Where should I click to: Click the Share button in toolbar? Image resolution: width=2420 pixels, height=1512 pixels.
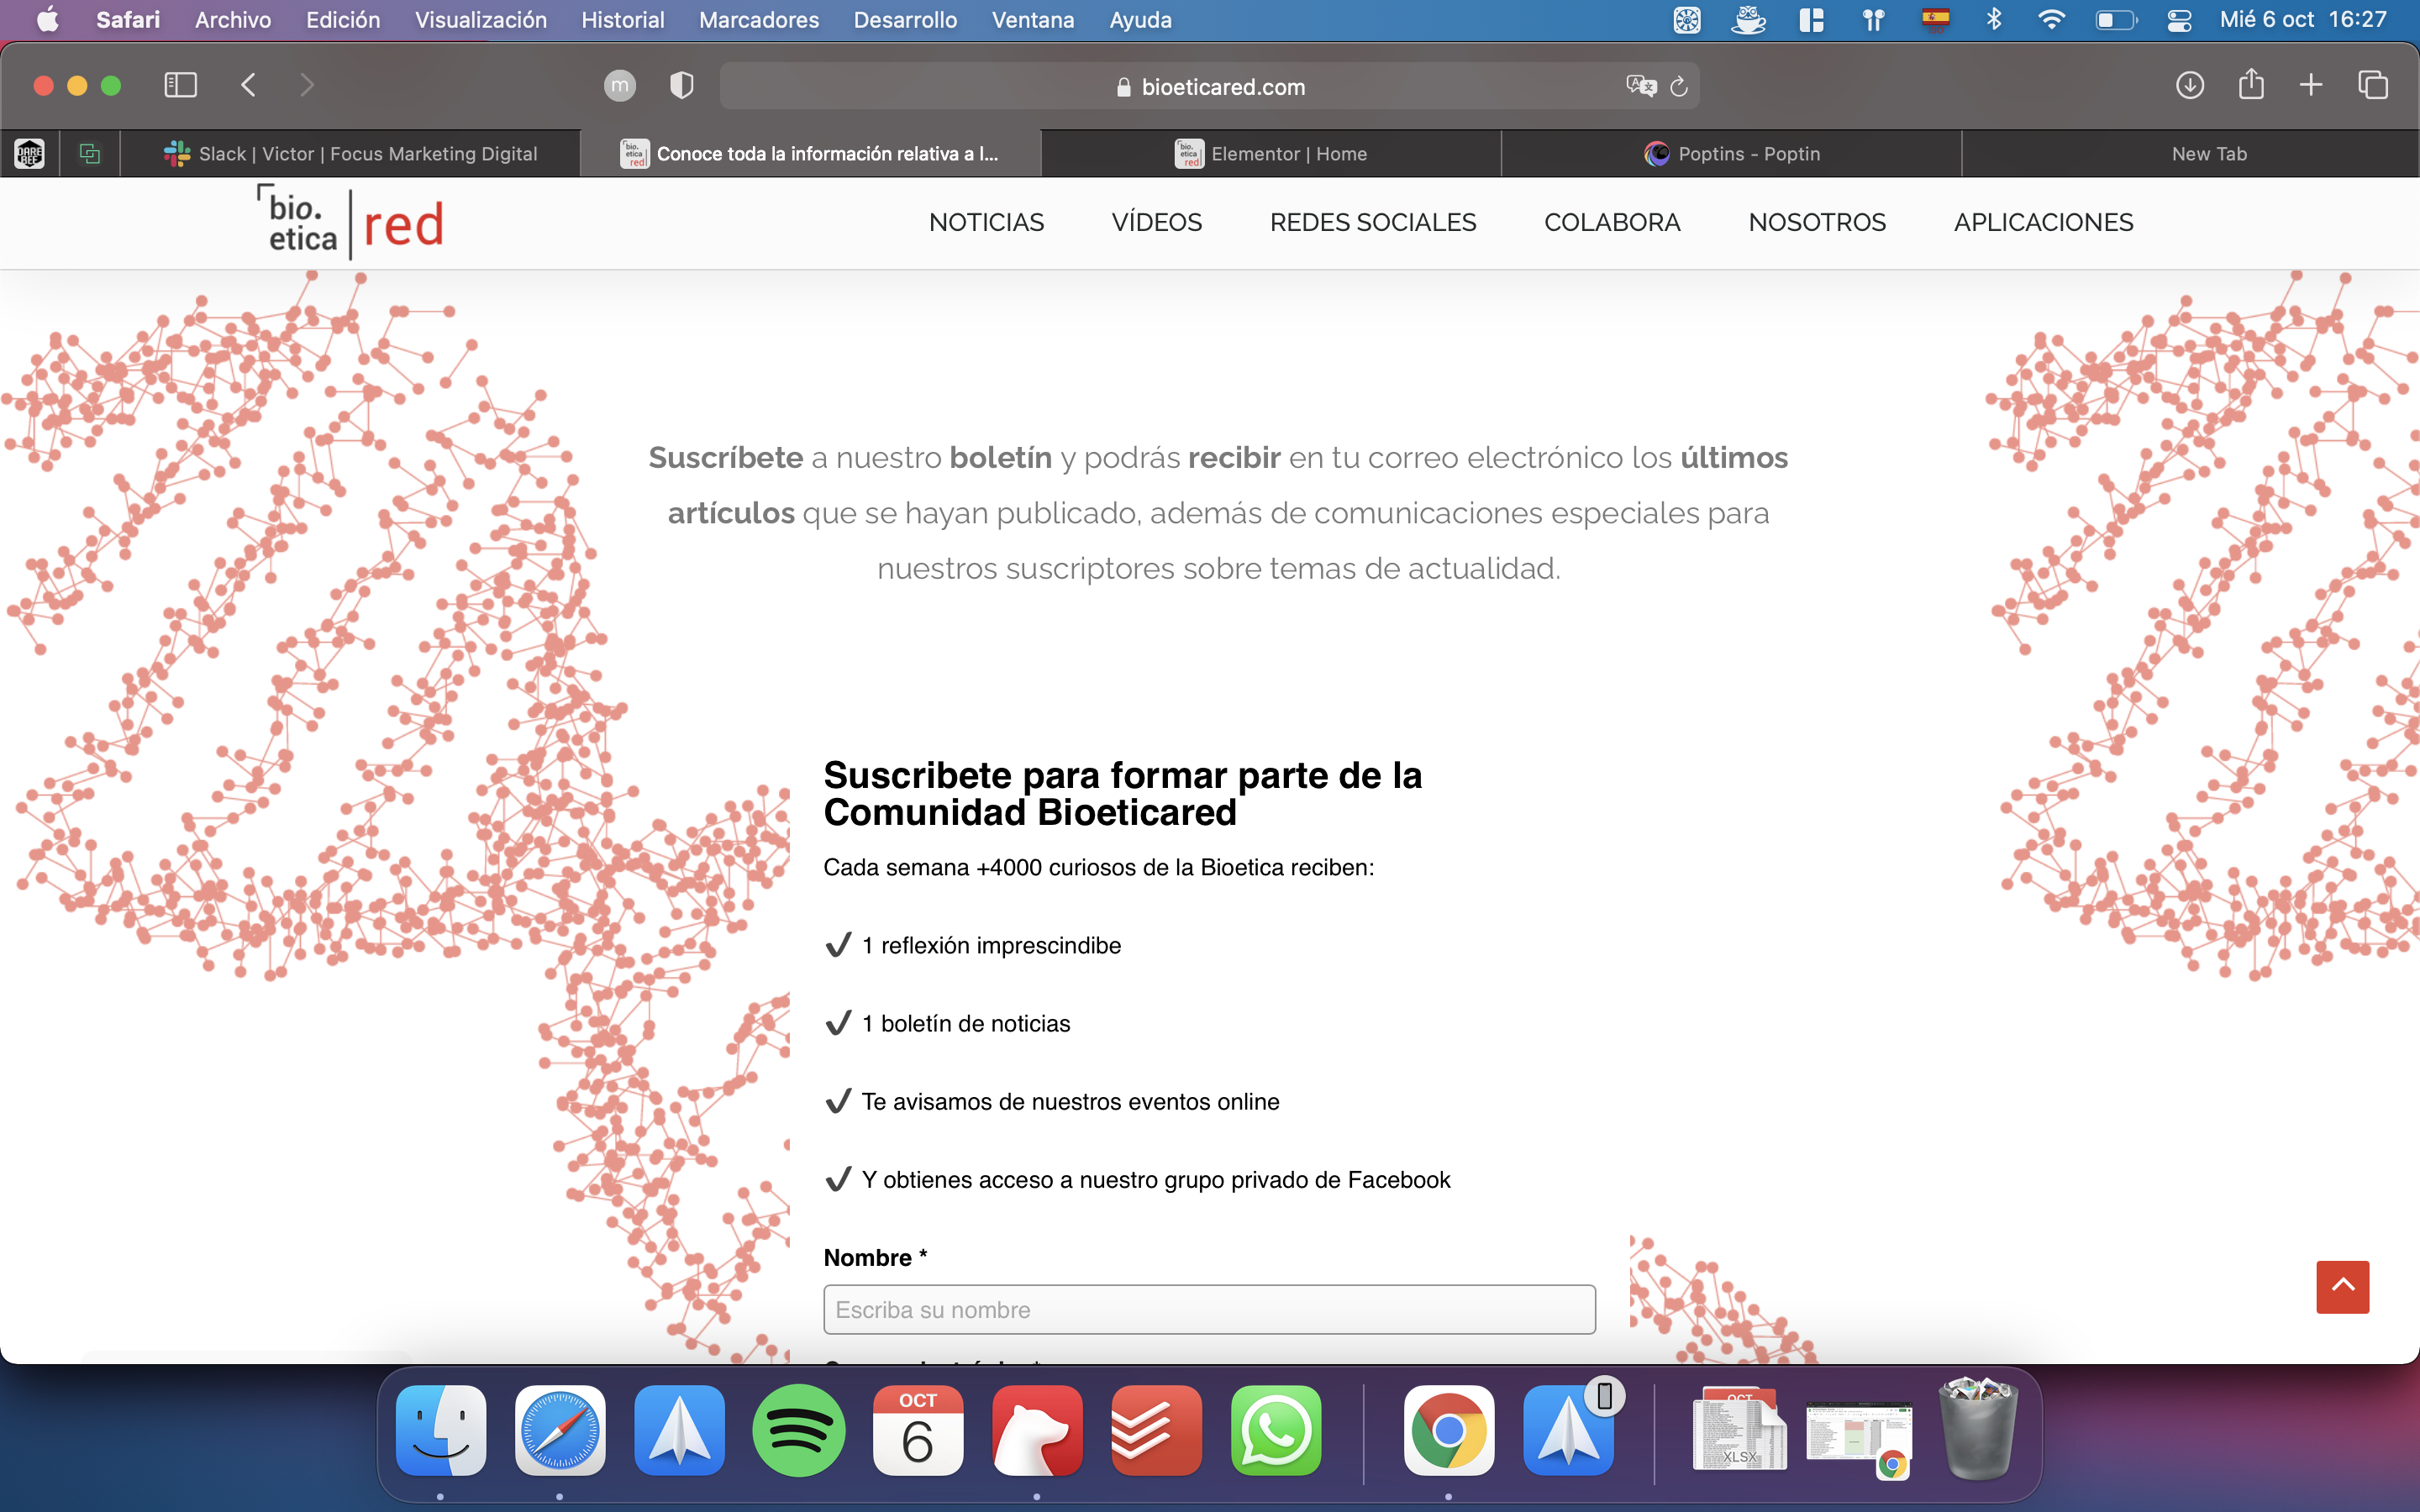2251,85
